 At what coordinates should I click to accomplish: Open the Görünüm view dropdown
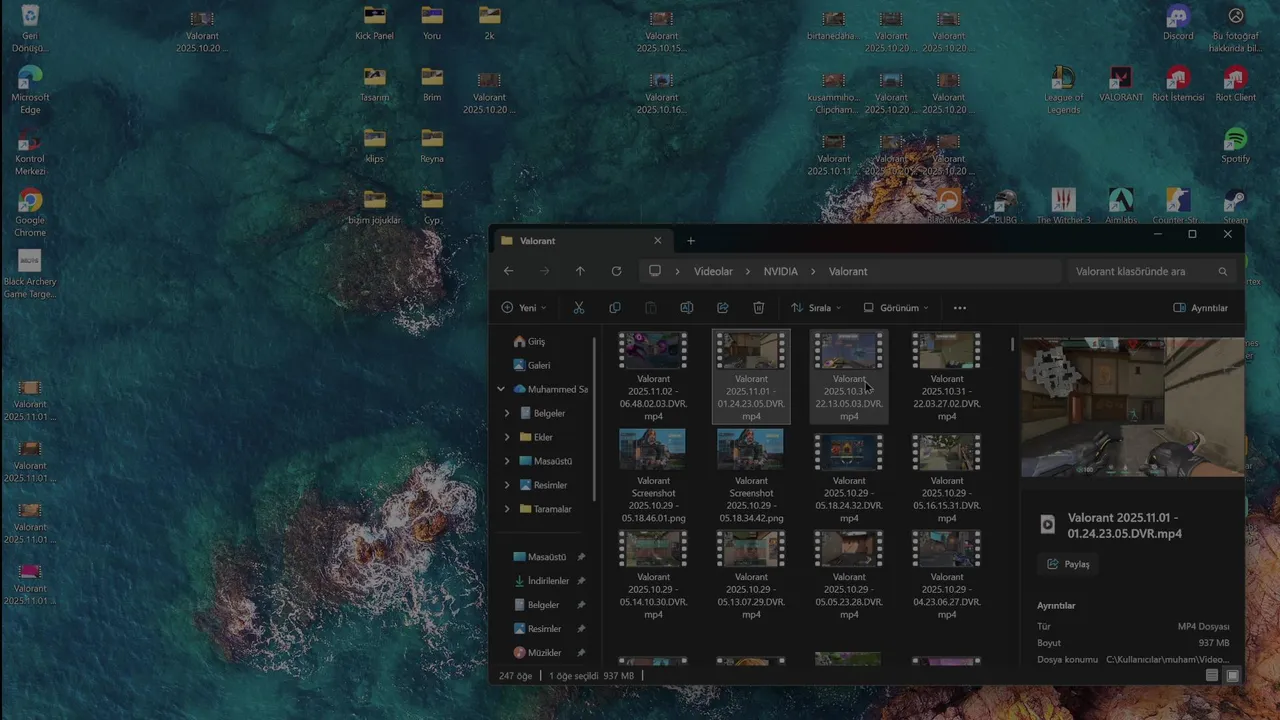896,308
